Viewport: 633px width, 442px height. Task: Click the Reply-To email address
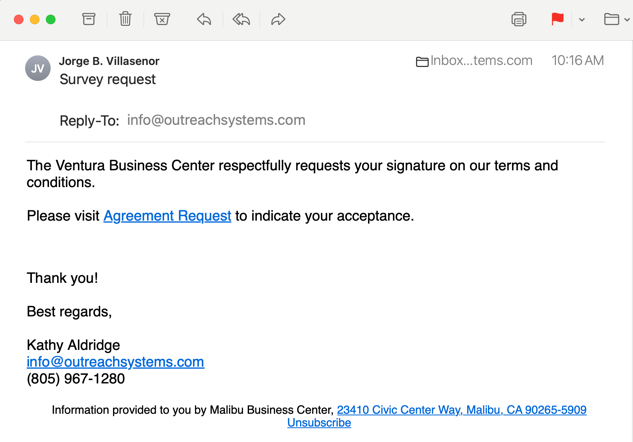(x=216, y=120)
